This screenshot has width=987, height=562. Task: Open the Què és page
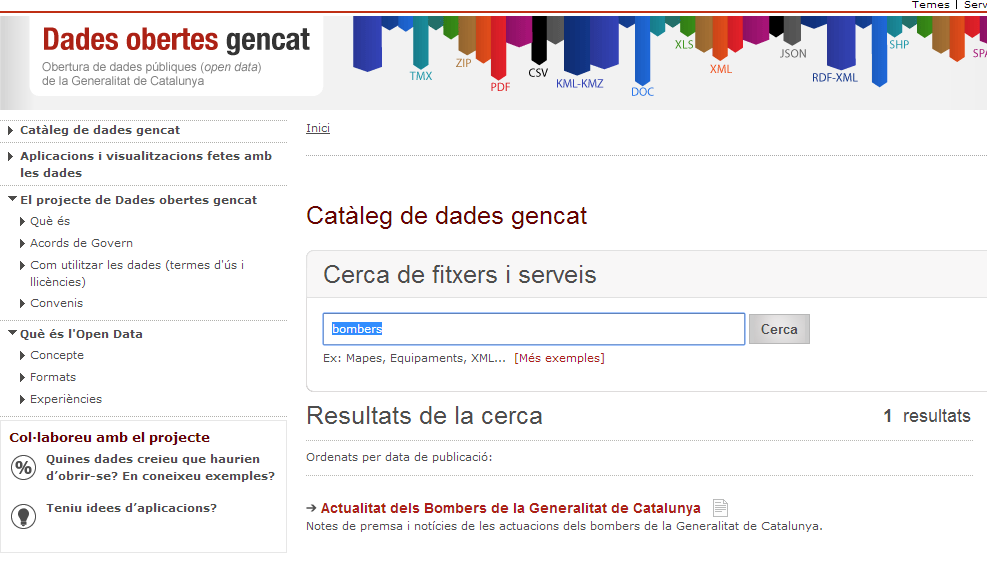point(50,222)
